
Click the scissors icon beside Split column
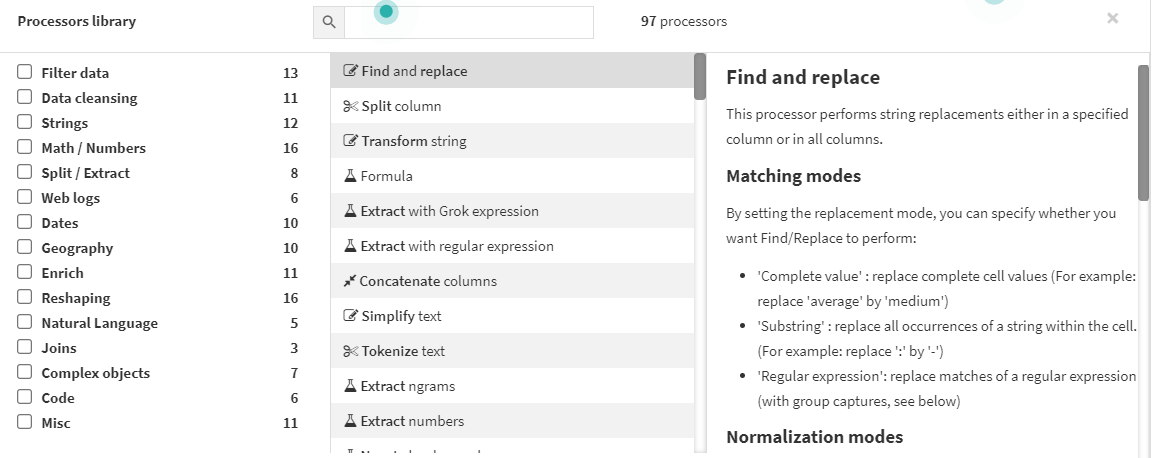[350, 107]
